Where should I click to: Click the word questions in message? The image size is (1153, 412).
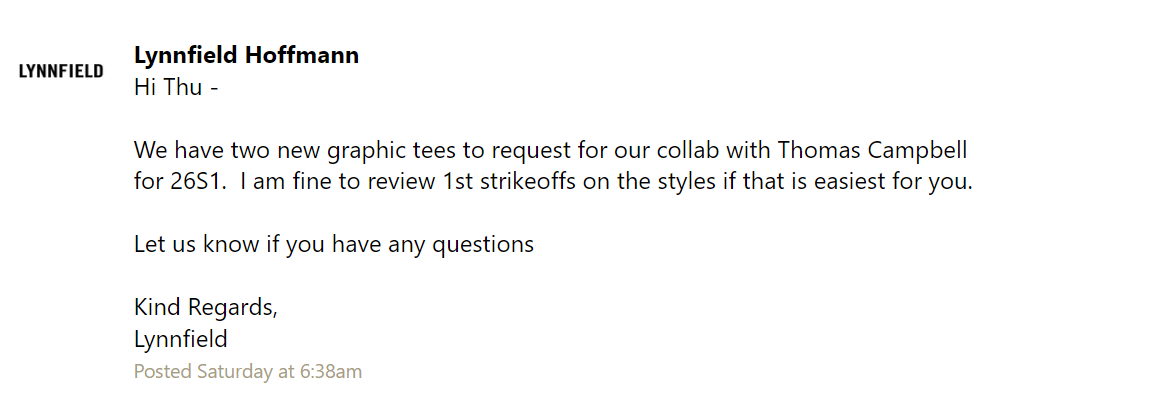pos(482,245)
